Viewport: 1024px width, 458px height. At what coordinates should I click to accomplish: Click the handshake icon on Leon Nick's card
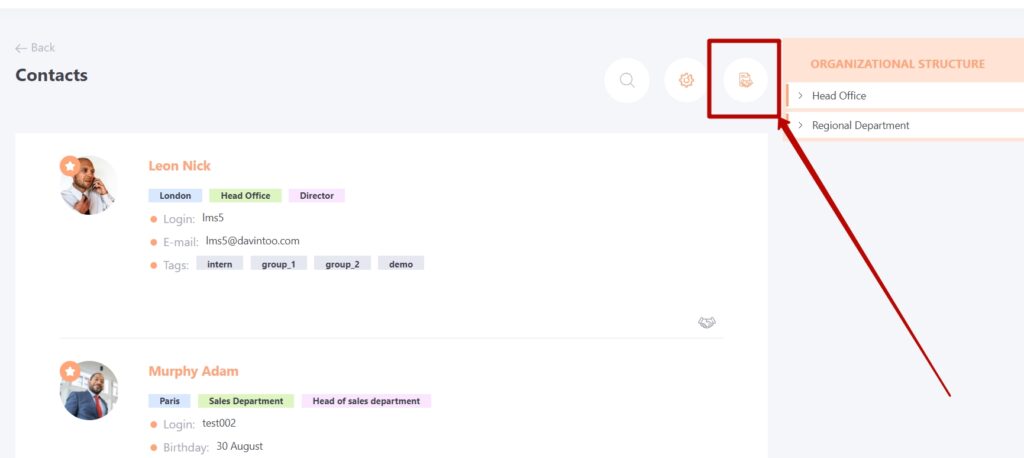point(707,323)
